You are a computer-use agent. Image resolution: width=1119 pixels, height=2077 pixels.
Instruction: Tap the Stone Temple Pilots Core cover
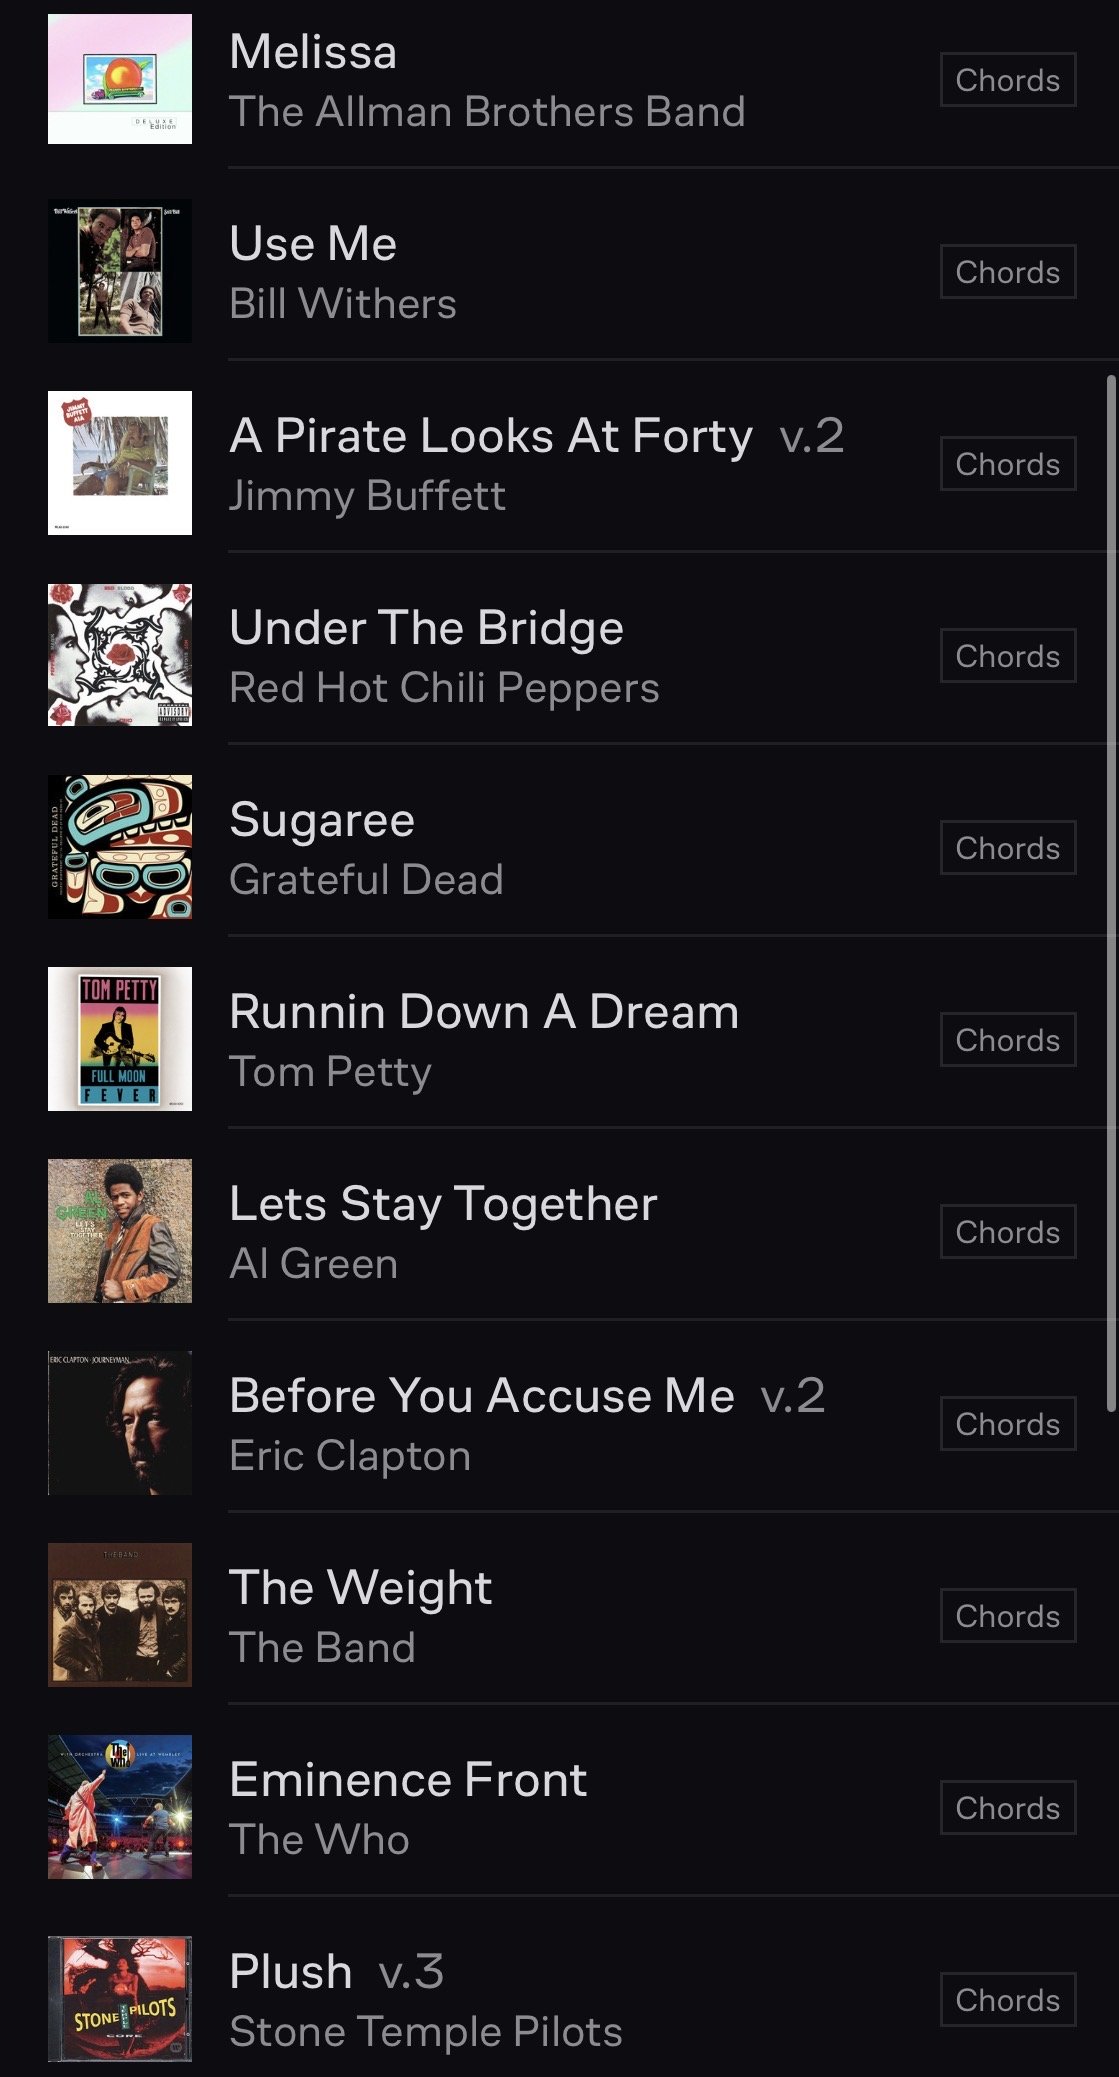pyautogui.click(x=120, y=1999)
